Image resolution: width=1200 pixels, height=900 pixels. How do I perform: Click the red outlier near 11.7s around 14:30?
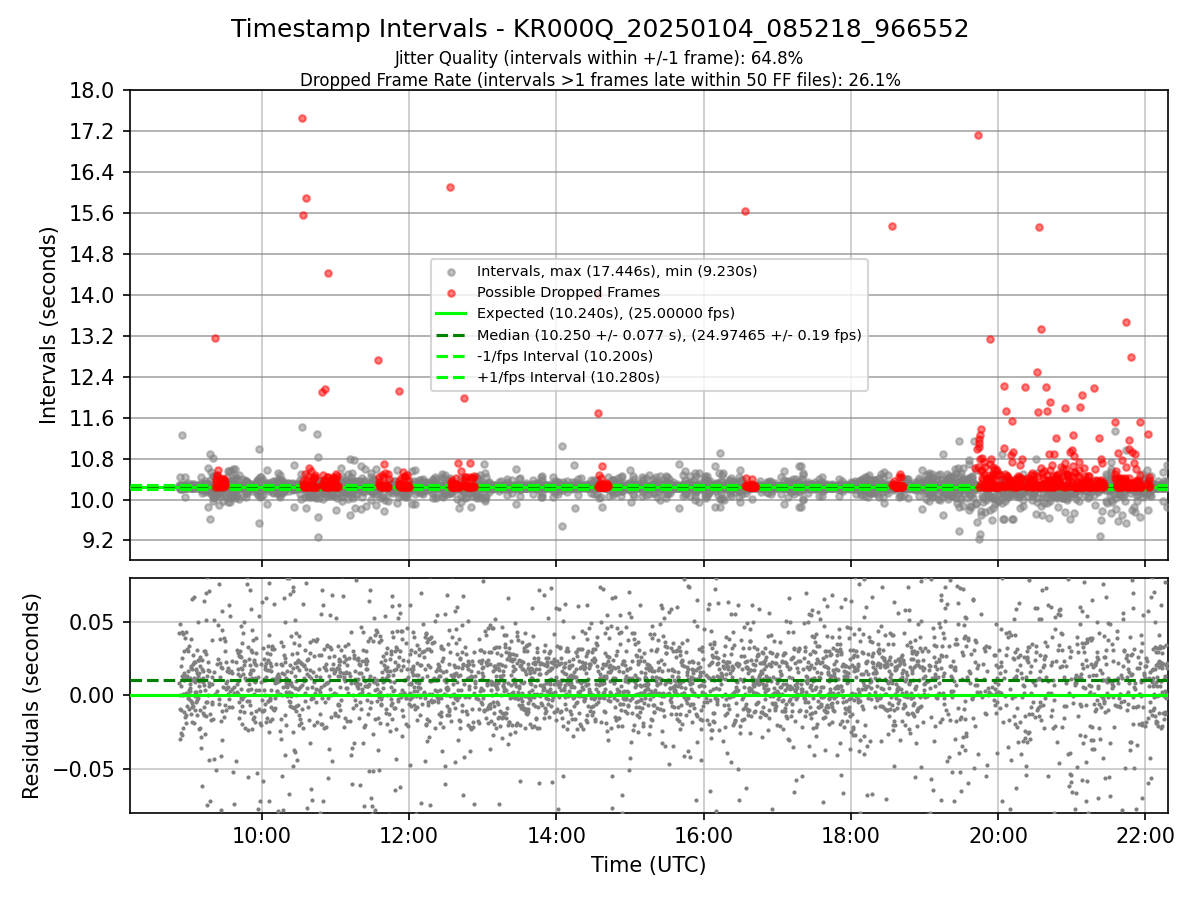click(598, 413)
